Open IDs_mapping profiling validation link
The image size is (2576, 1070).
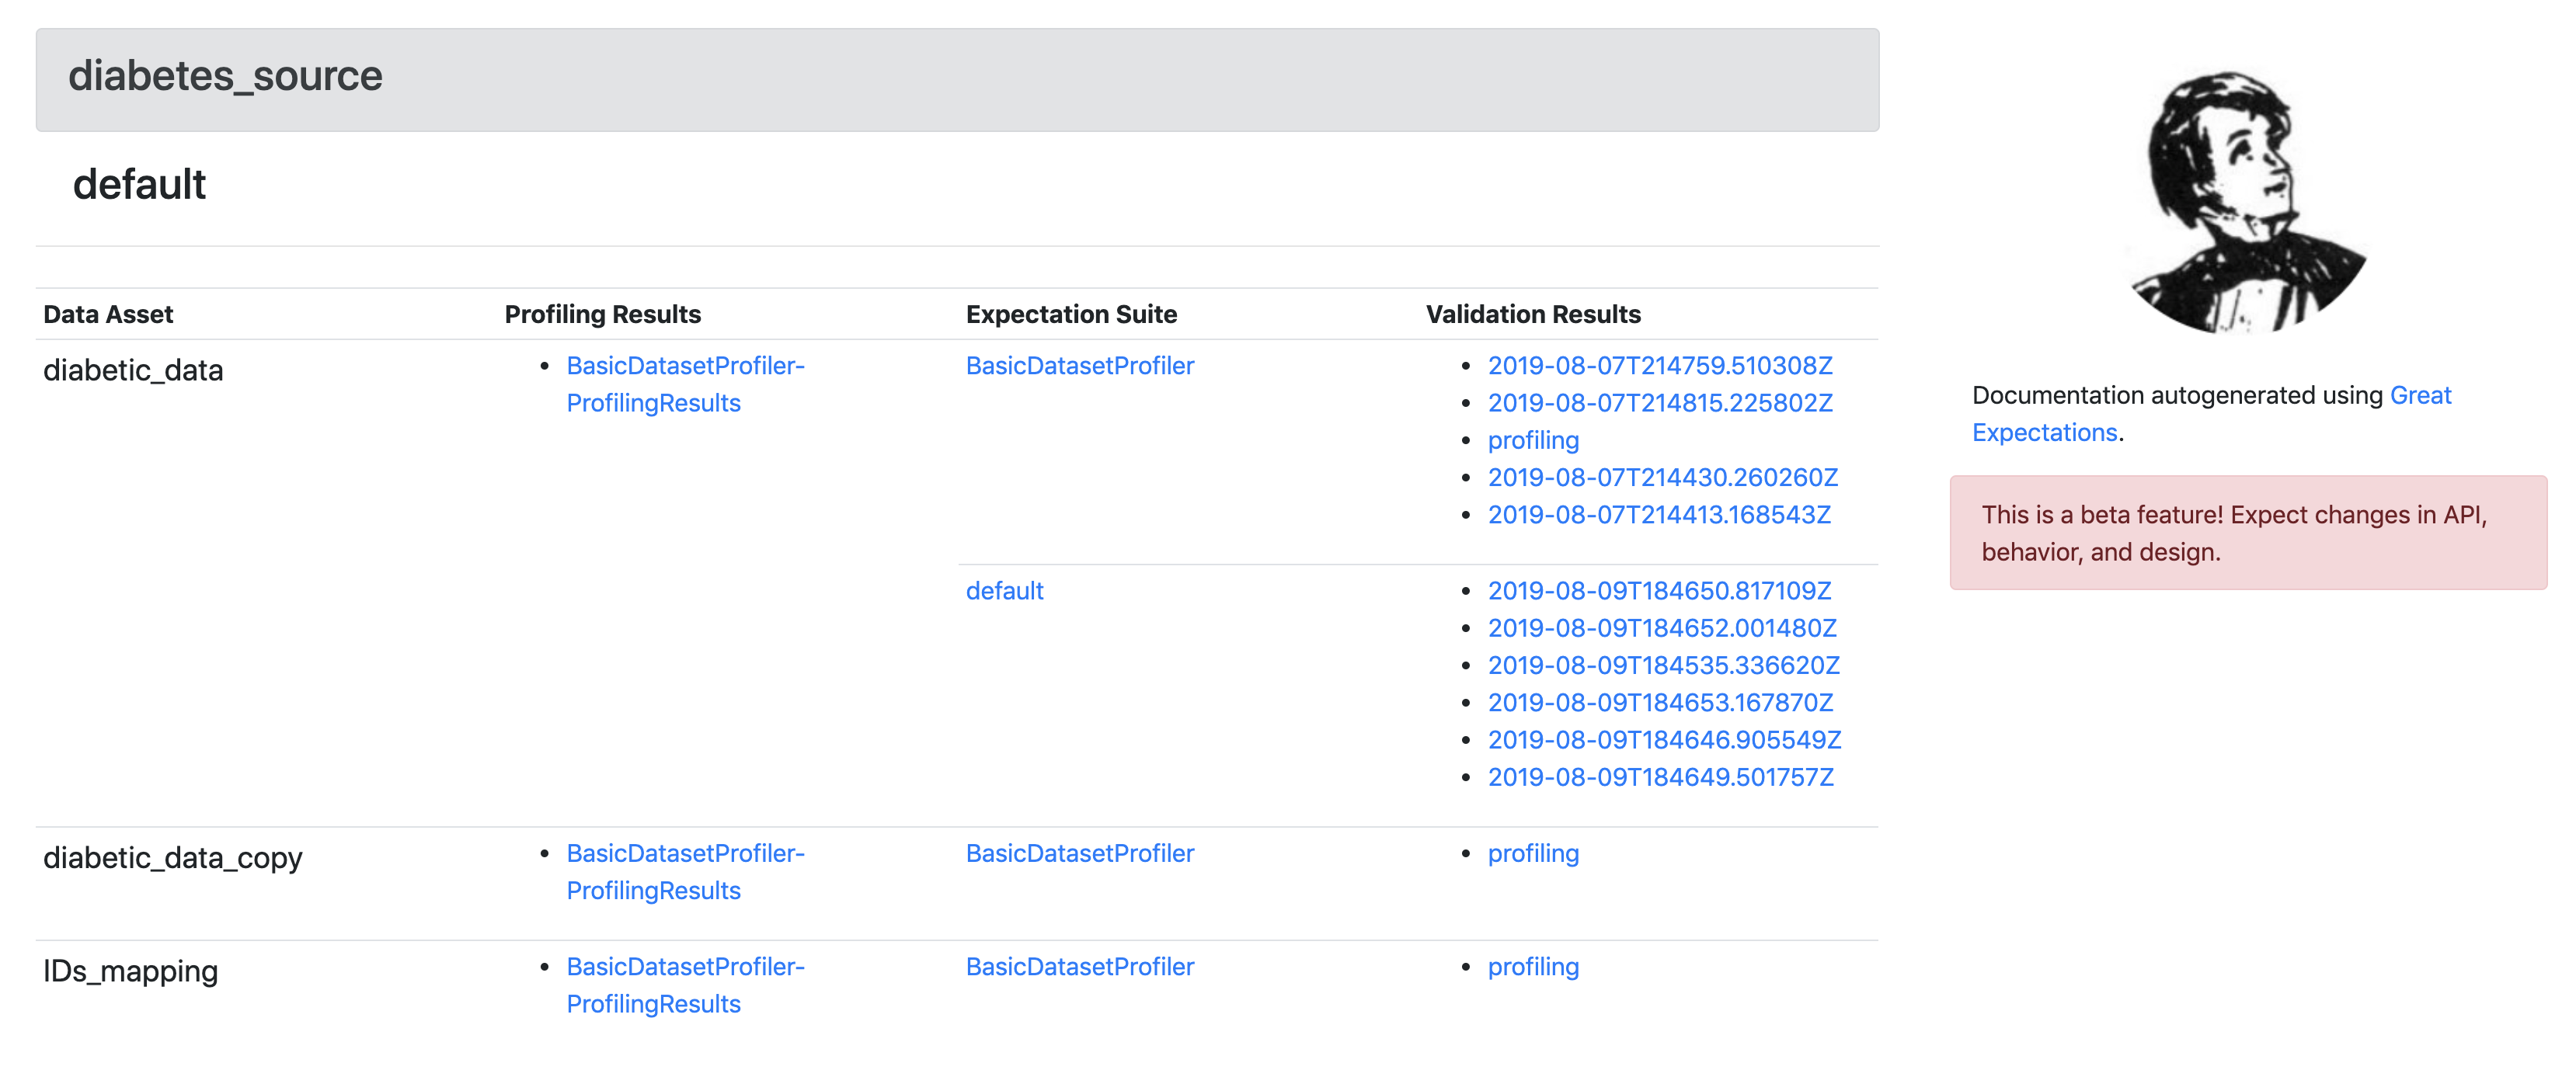pyautogui.click(x=1532, y=967)
